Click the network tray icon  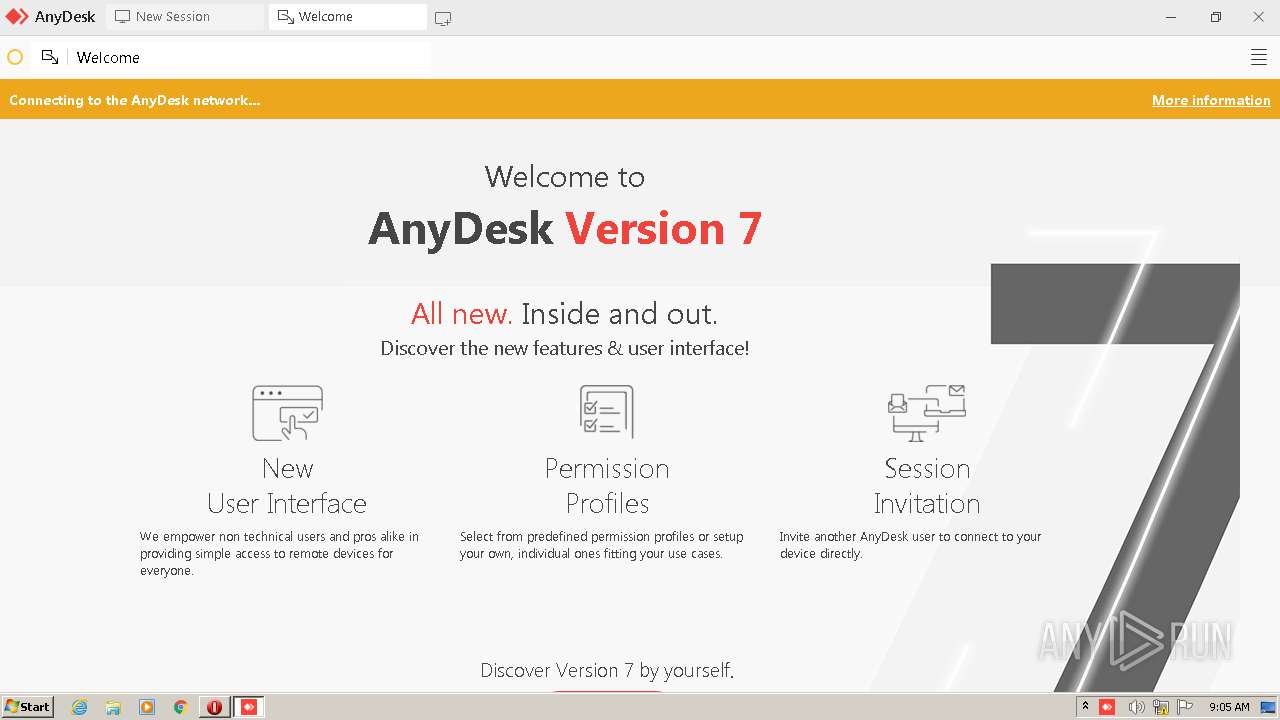click(1161, 707)
